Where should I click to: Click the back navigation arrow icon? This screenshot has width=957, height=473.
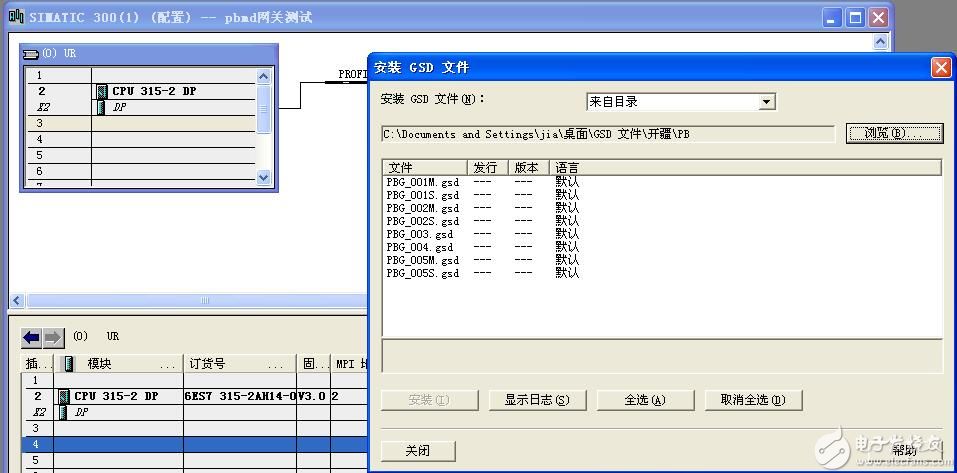[x=31, y=337]
